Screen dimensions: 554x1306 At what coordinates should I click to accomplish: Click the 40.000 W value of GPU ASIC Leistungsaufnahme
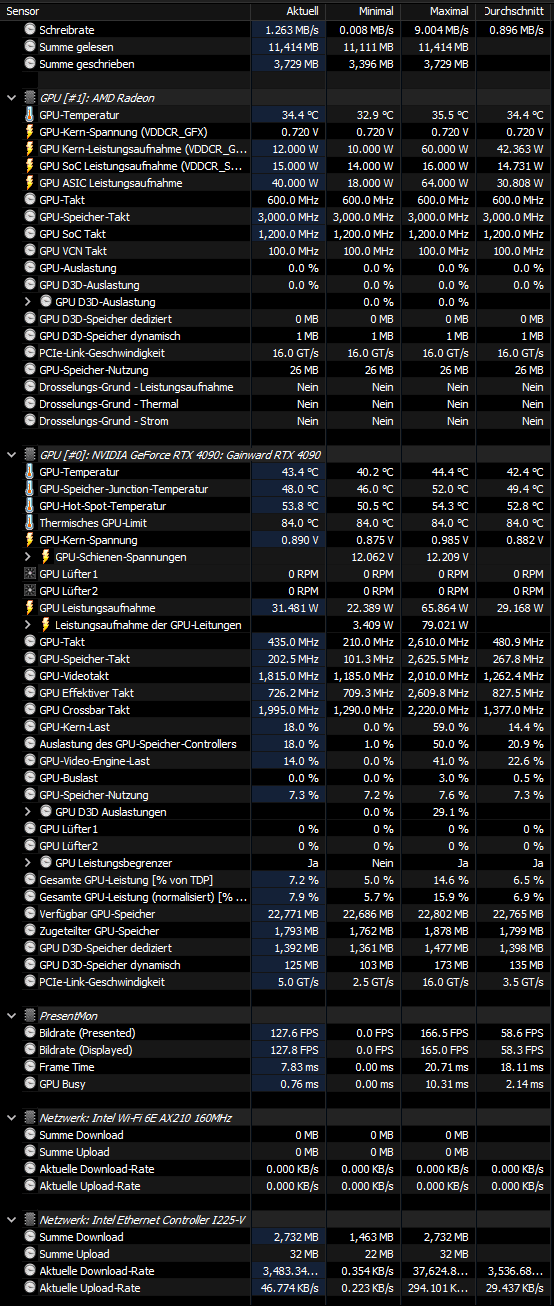tap(296, 183)
